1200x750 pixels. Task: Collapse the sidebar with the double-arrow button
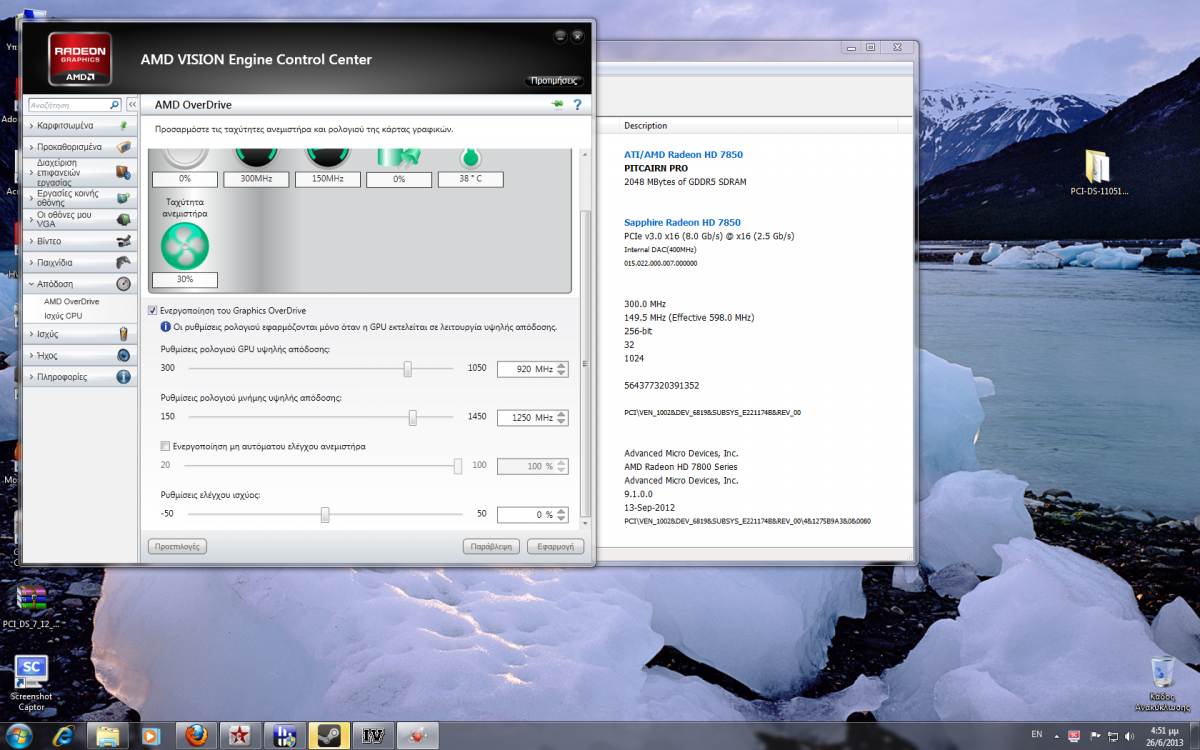[x=130, y=104]
